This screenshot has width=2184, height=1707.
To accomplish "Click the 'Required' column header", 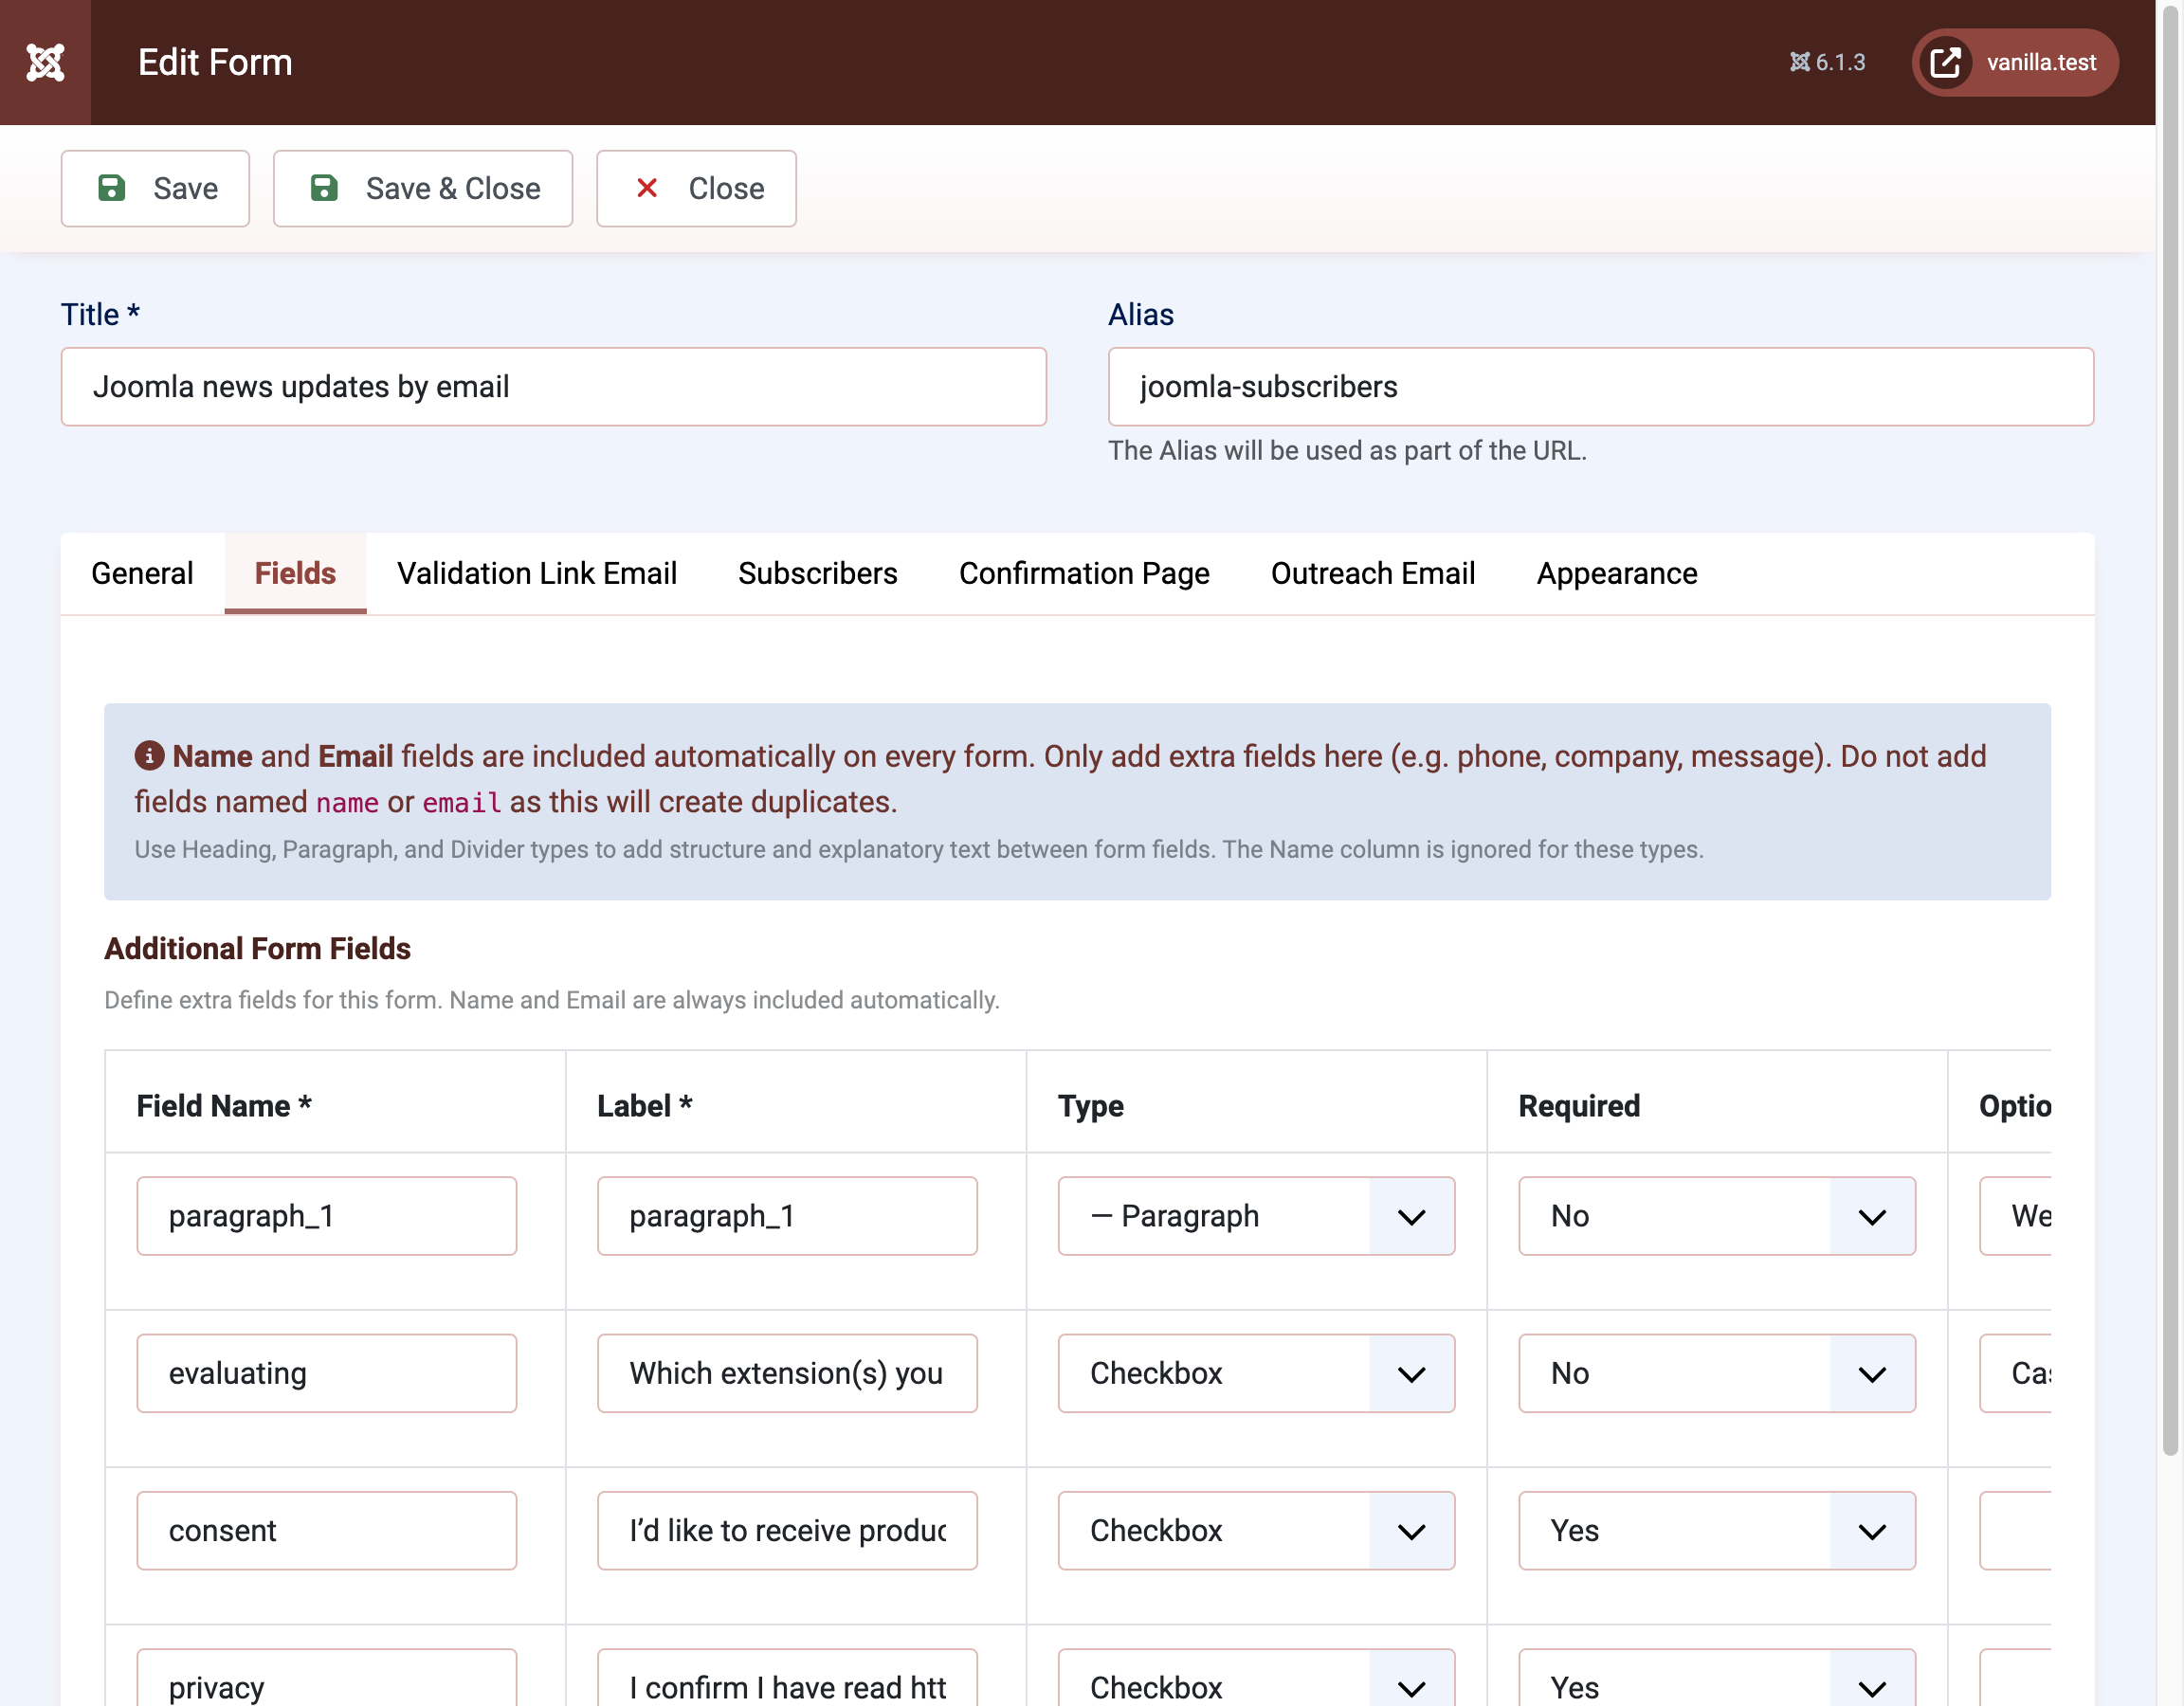I will click(1579, 1105).
